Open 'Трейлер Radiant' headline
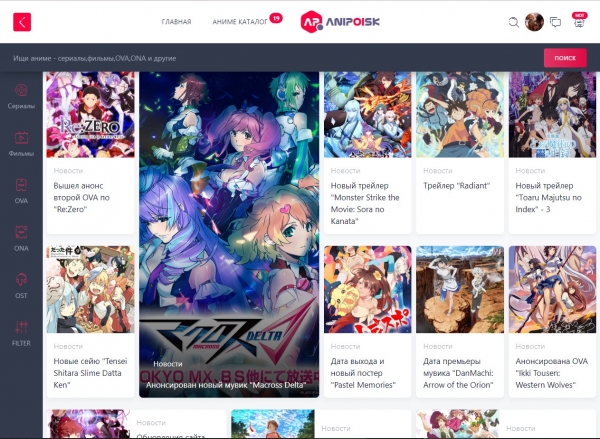Screen dimensions: 600x439 (456, 186)
